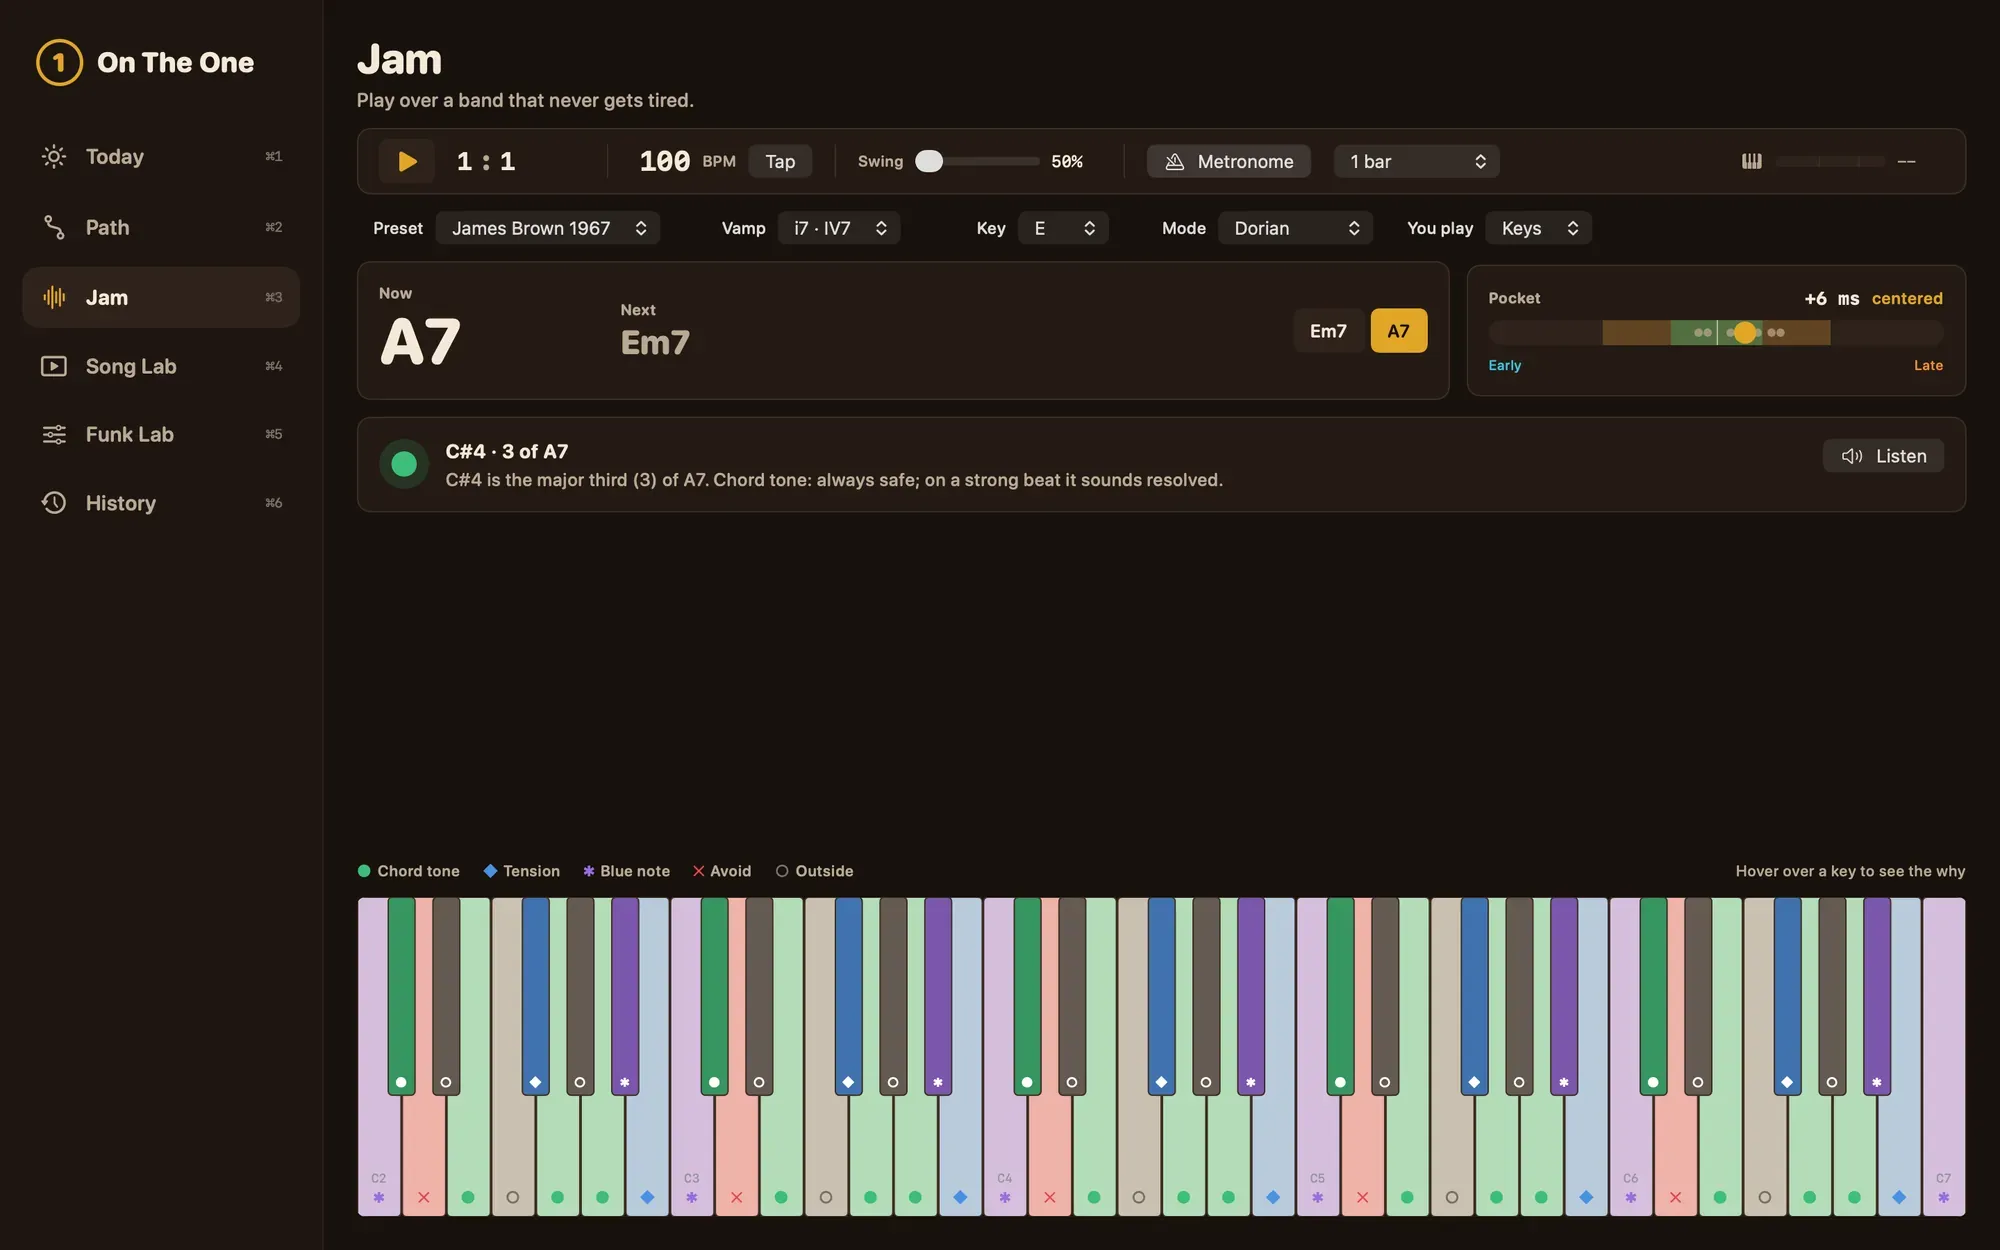This screenshot has width=2000, height=1250.
Task: Open Funk Lab from sidebar
Action: click(161, 434)
